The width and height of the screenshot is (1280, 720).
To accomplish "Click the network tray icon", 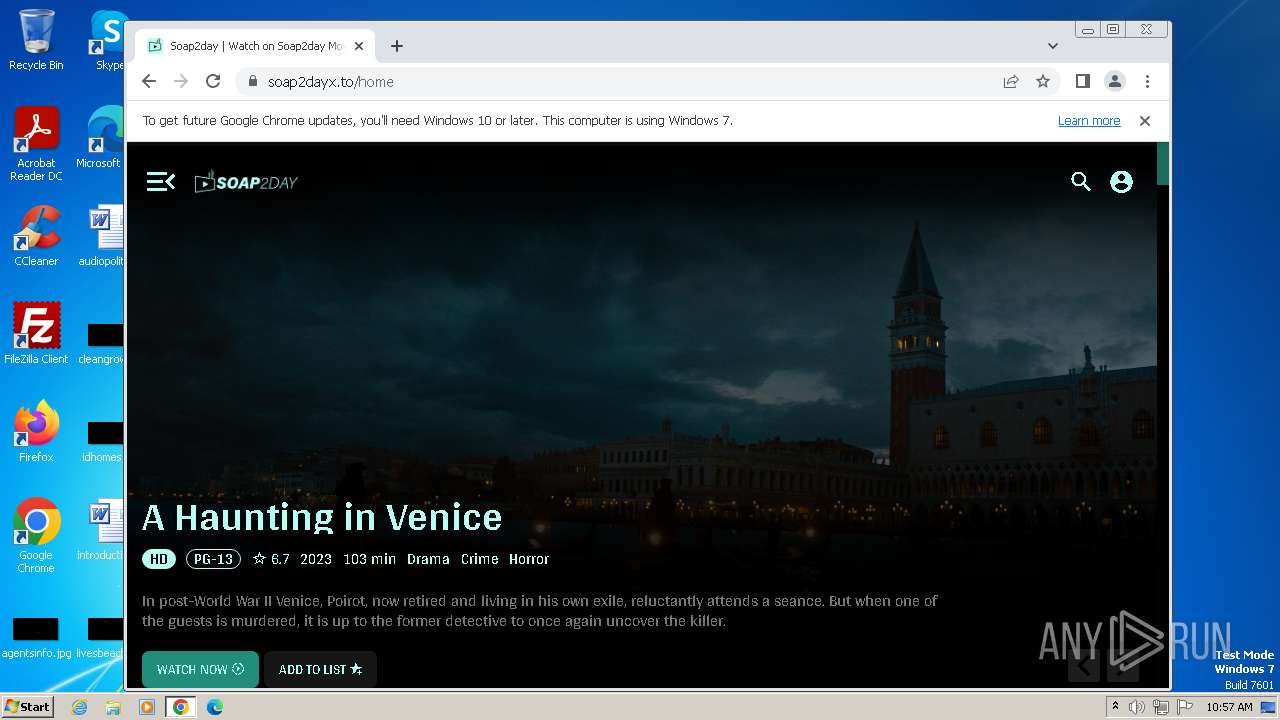I will [1161, 707].
